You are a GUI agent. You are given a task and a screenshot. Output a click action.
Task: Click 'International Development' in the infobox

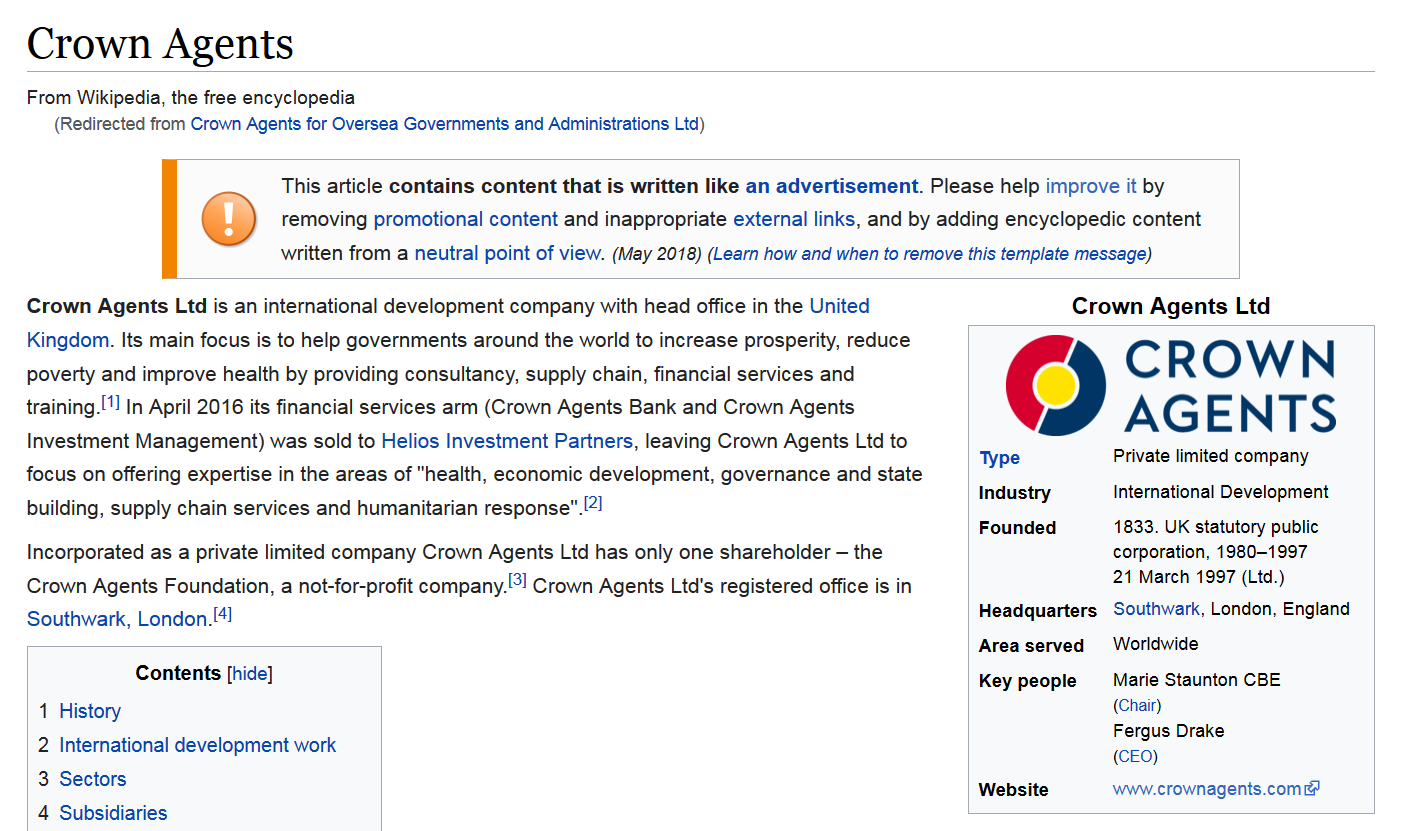pyautogui.click(x=1221, y=492)
